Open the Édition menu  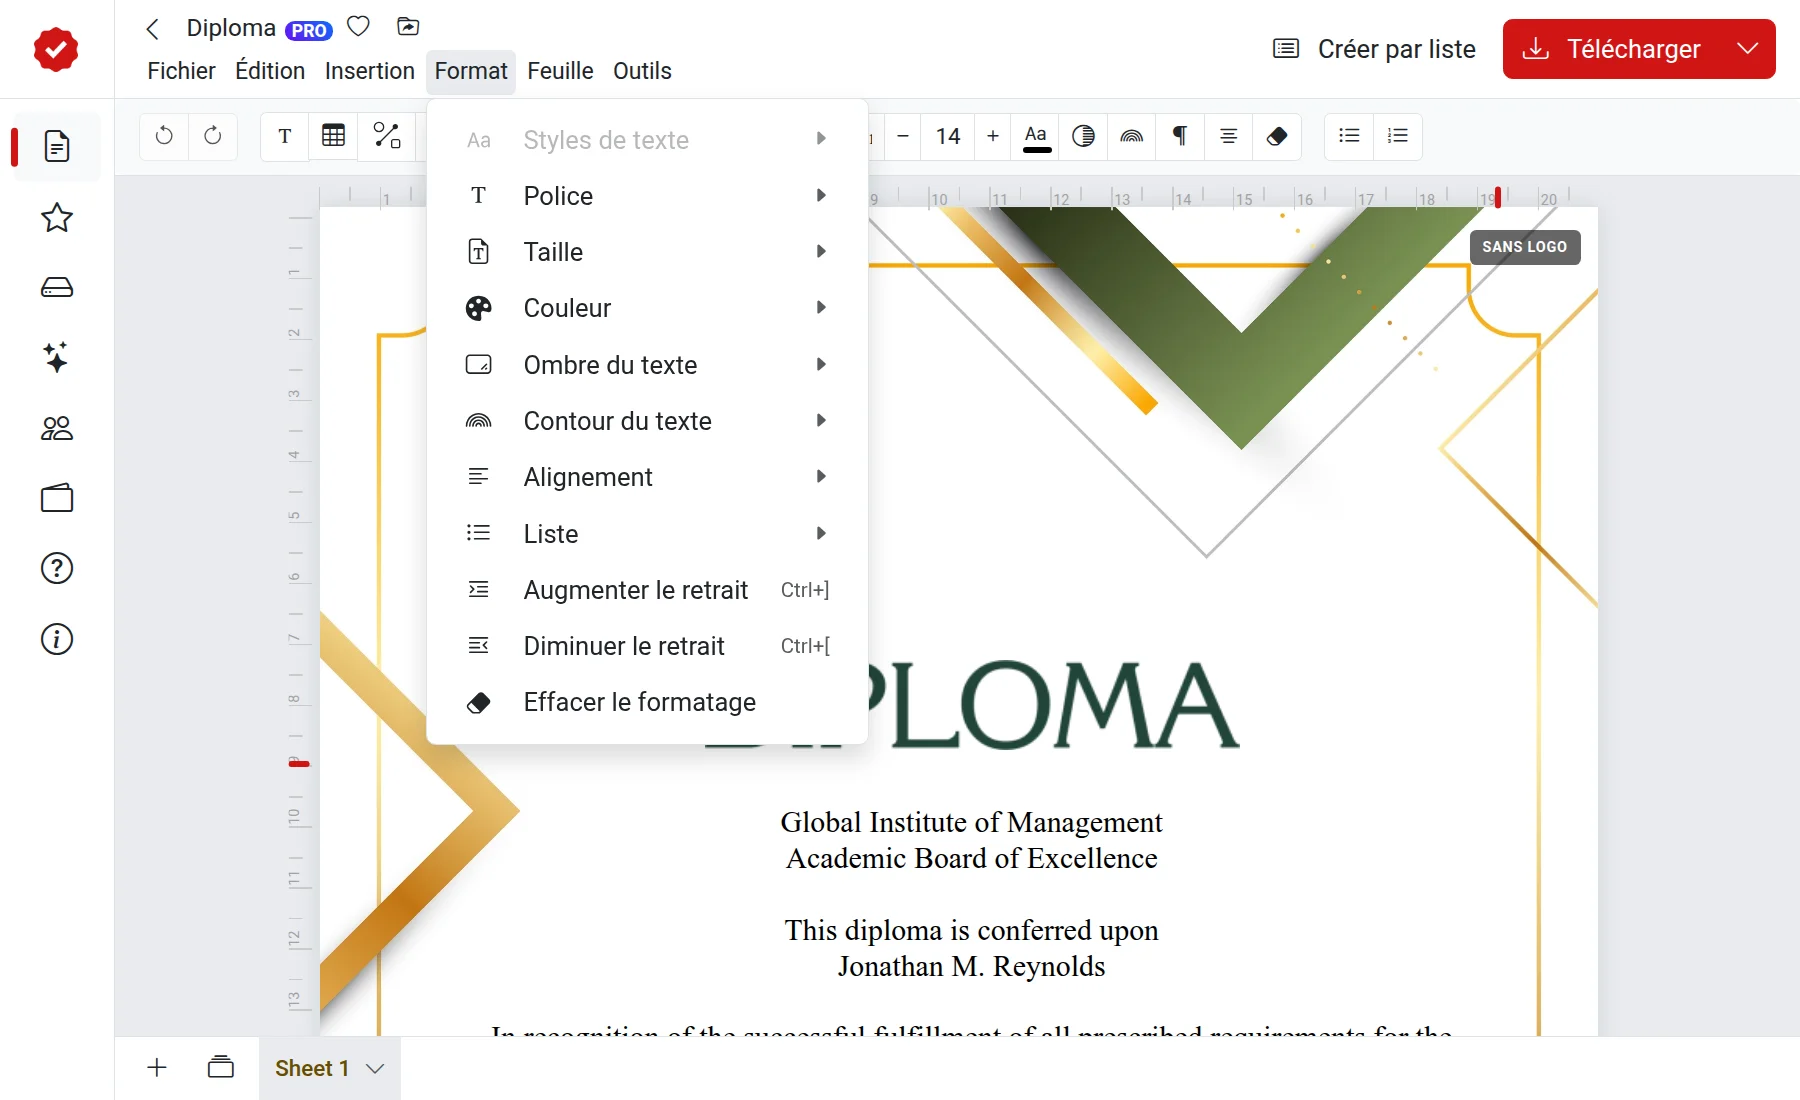click(x=270, y=71)
